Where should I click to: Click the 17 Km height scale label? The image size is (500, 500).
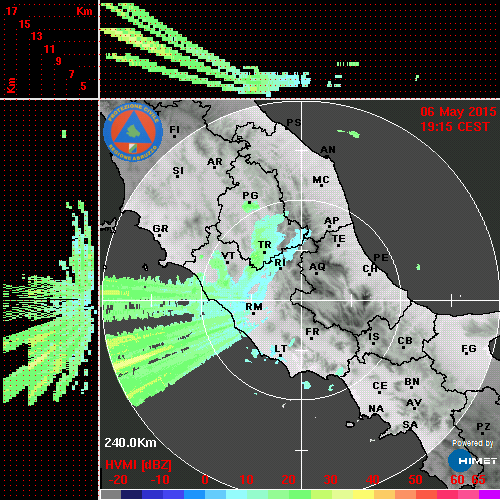11,11
